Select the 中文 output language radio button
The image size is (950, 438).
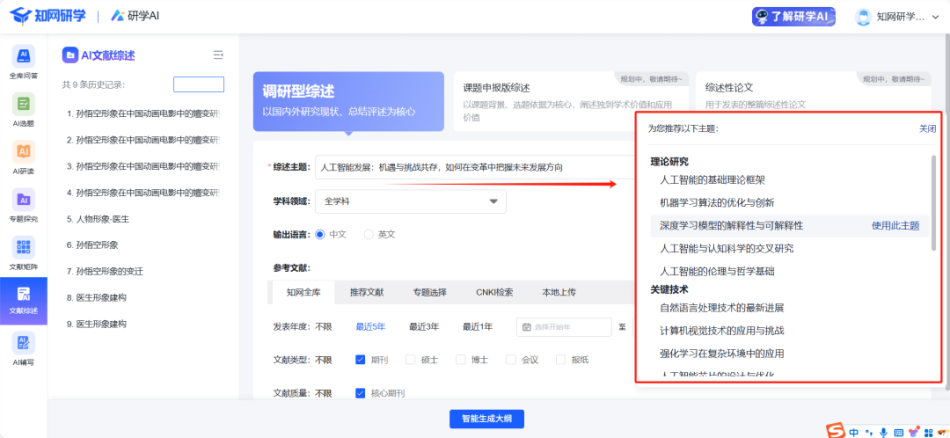pyautogui.click(x=321, y=234)
